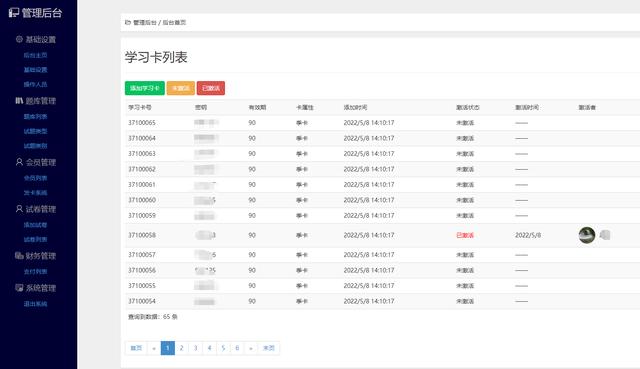Click card number 37100056

pyautogui.click(x=142, y=270)
